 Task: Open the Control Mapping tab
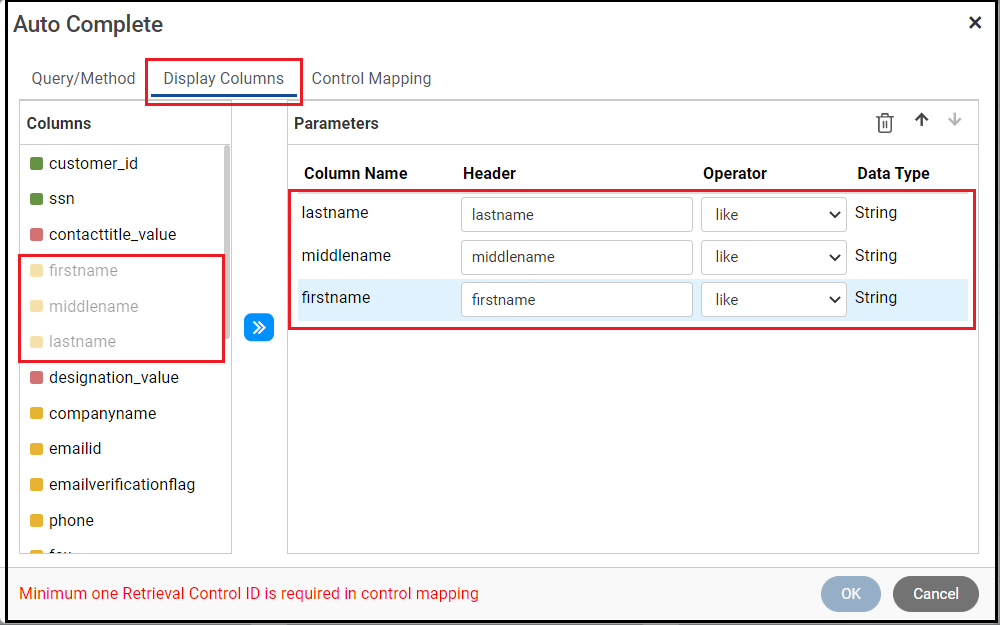(371, 78)
